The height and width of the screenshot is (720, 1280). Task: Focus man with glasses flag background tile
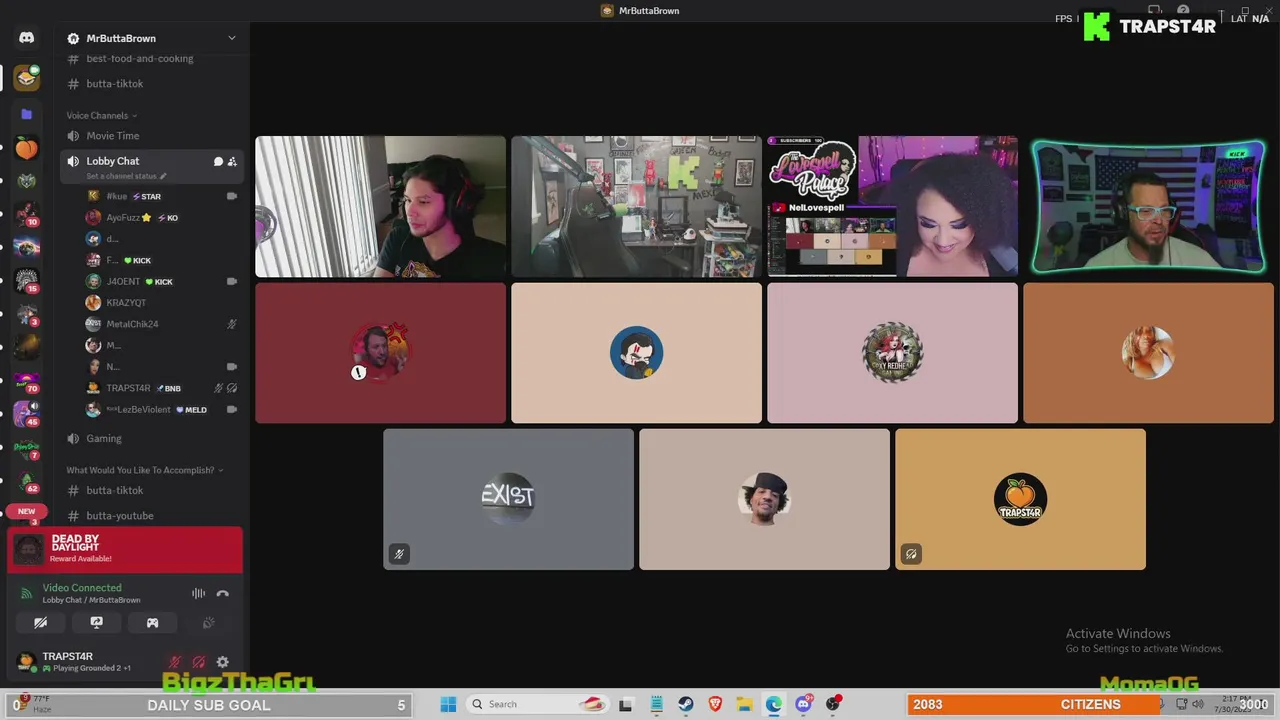1148,207
